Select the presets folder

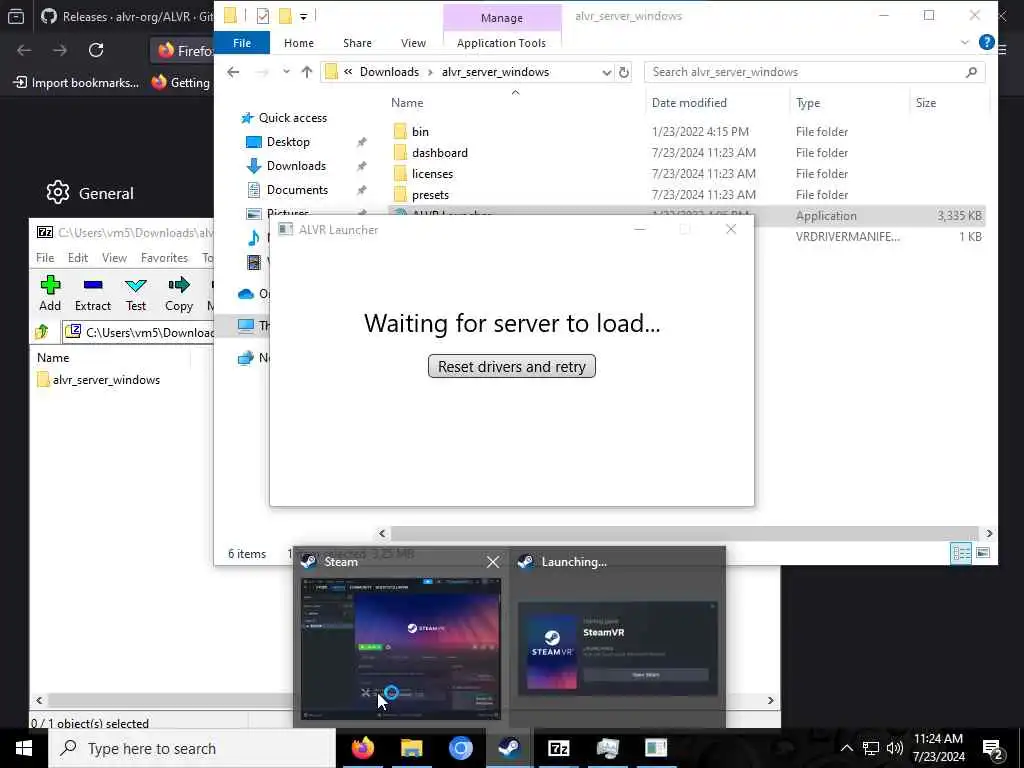pos(430,195)
